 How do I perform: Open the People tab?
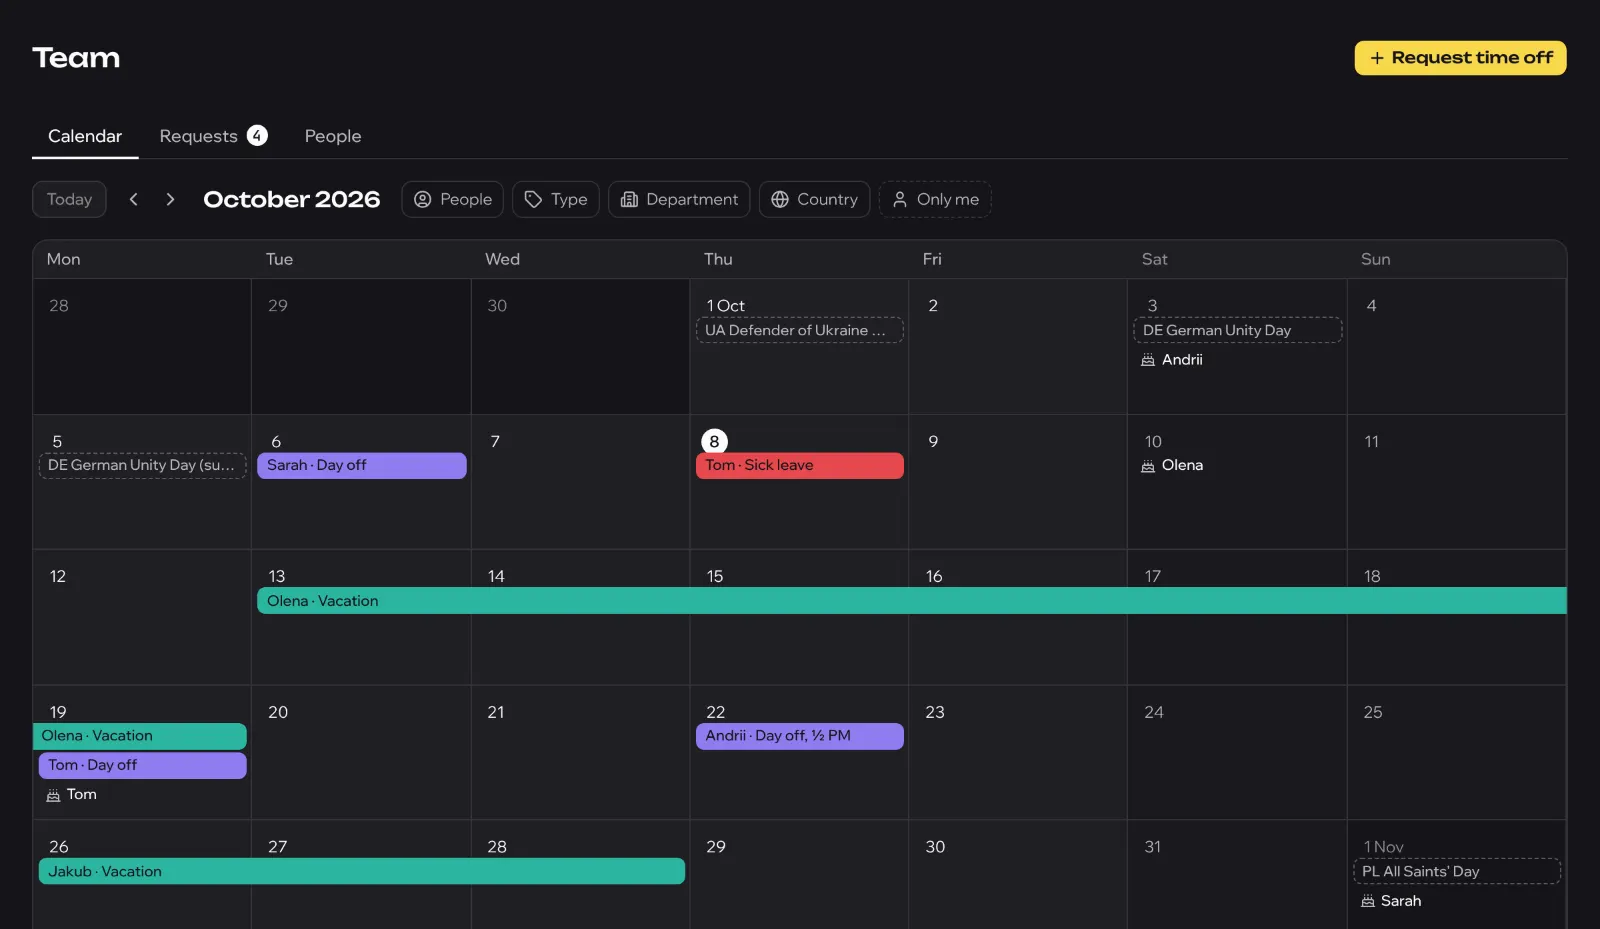pos(333,136)
